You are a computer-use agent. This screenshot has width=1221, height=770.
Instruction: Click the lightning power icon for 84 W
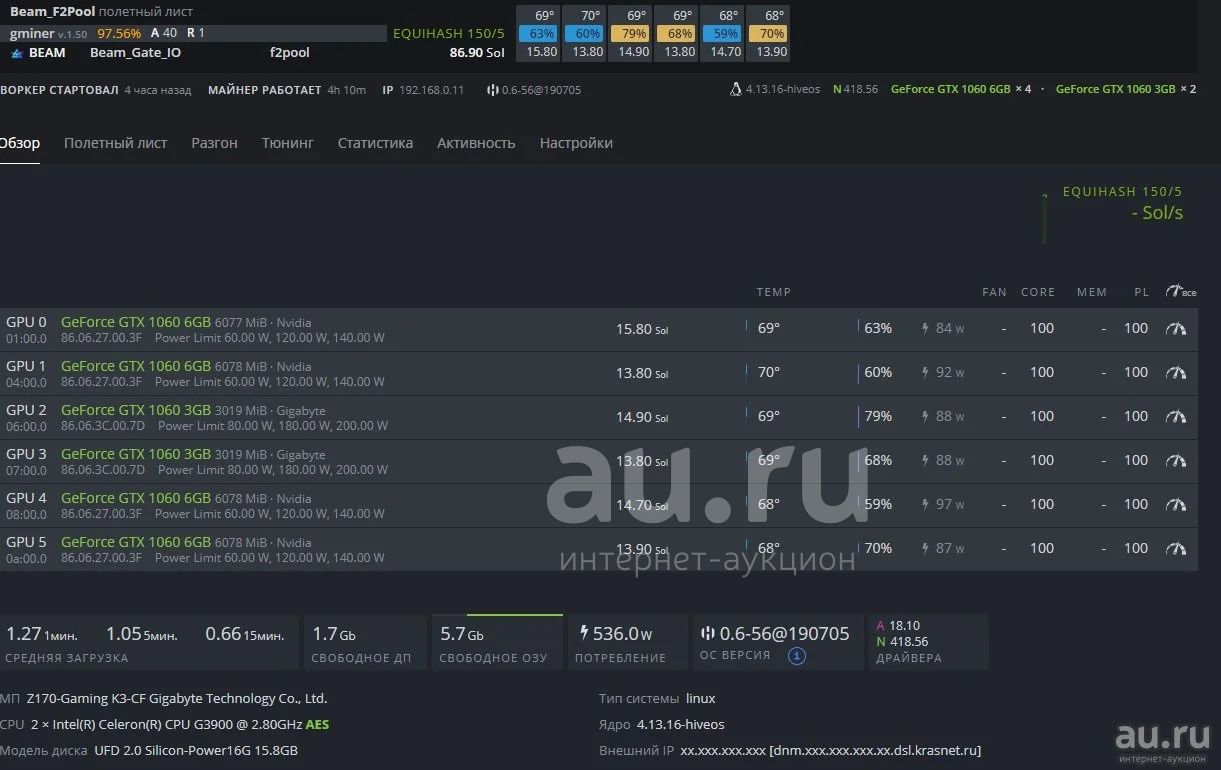[925, 328]
